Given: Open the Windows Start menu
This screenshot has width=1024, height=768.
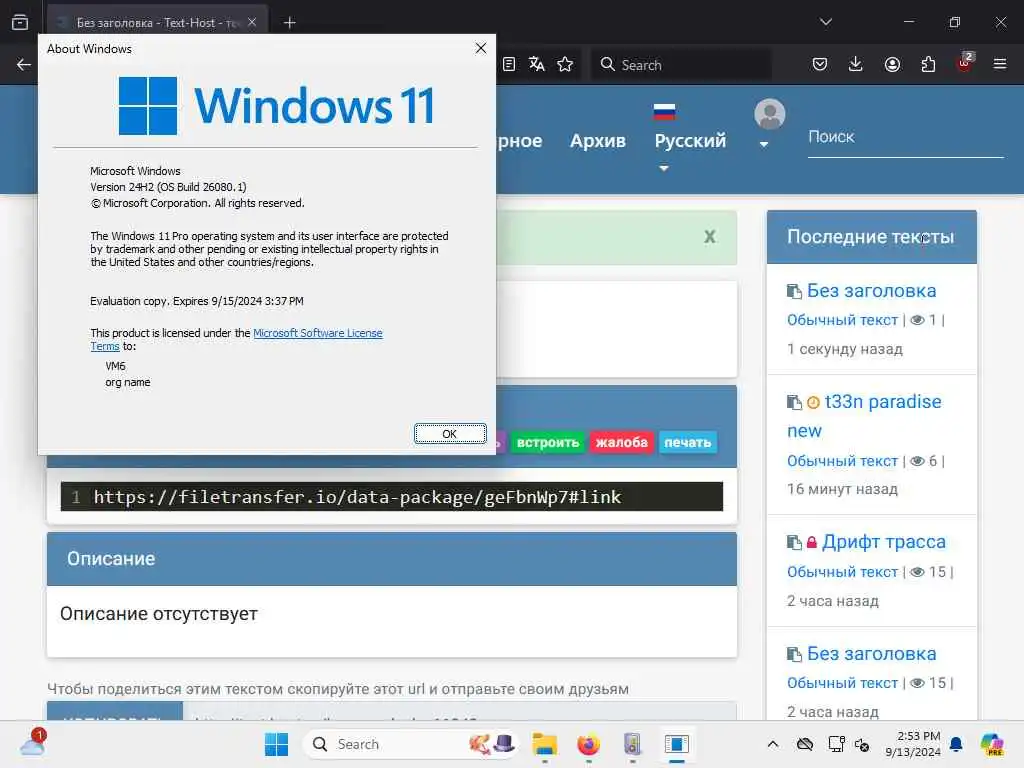Looking at the screenshot, I should tap(276, 744).
